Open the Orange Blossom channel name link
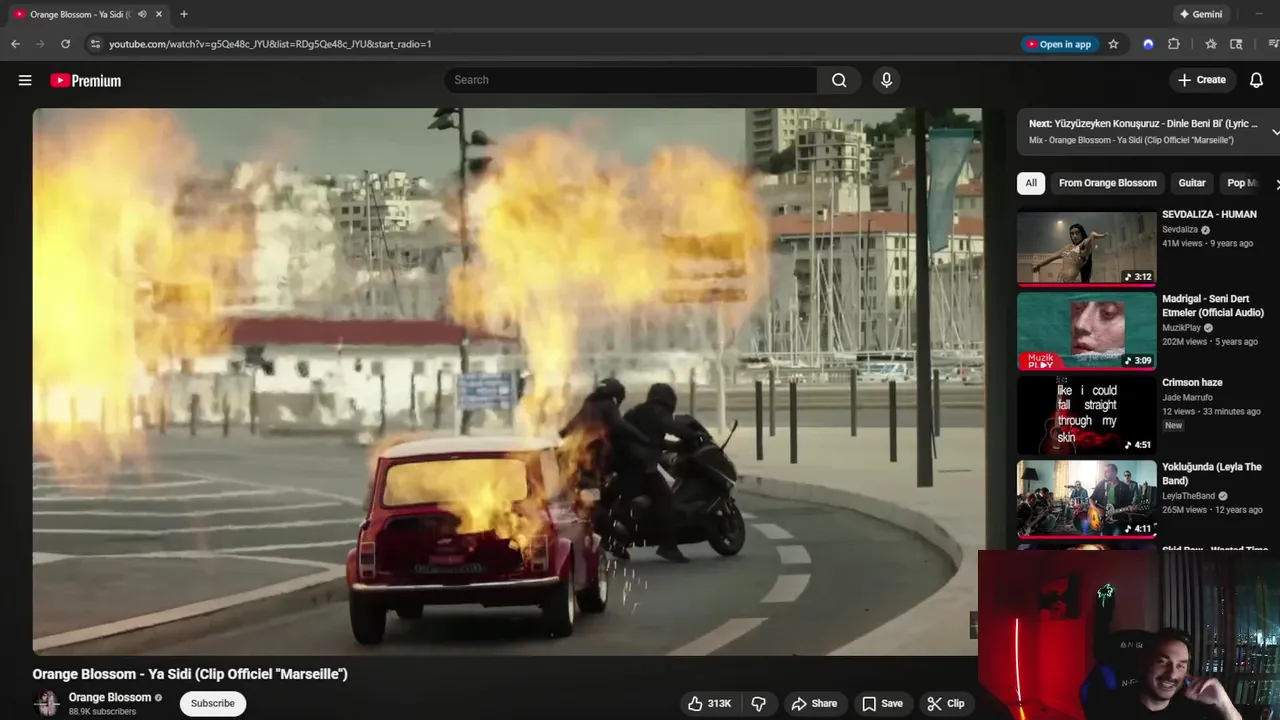This screenshot has height=720, width=1280. pos(110,697)
